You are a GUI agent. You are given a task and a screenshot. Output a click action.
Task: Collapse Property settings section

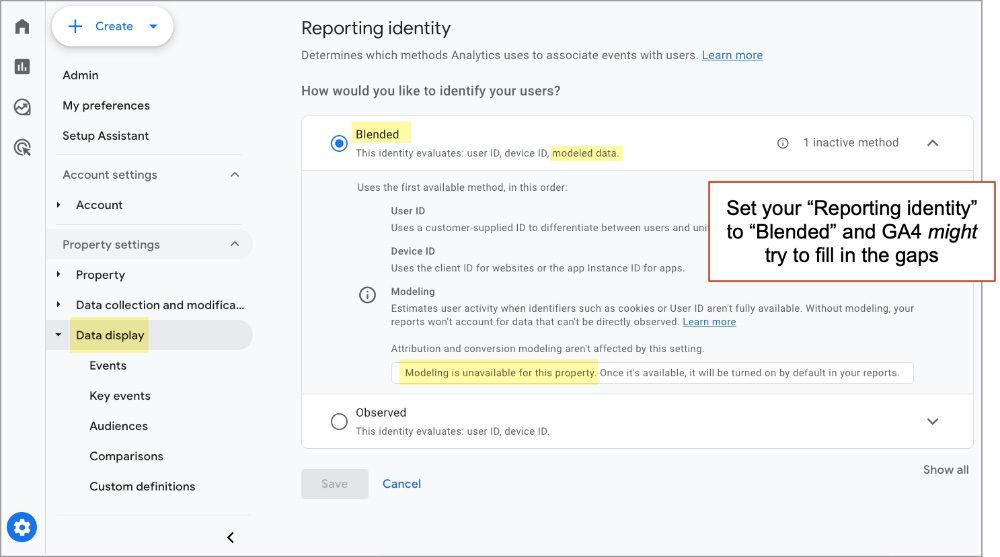point(235,244)
